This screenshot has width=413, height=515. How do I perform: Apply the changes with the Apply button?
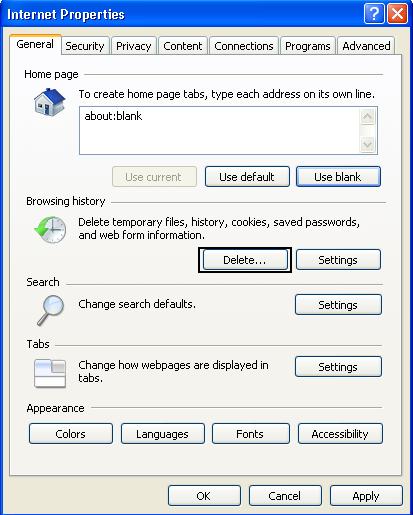tap(366, 496)
